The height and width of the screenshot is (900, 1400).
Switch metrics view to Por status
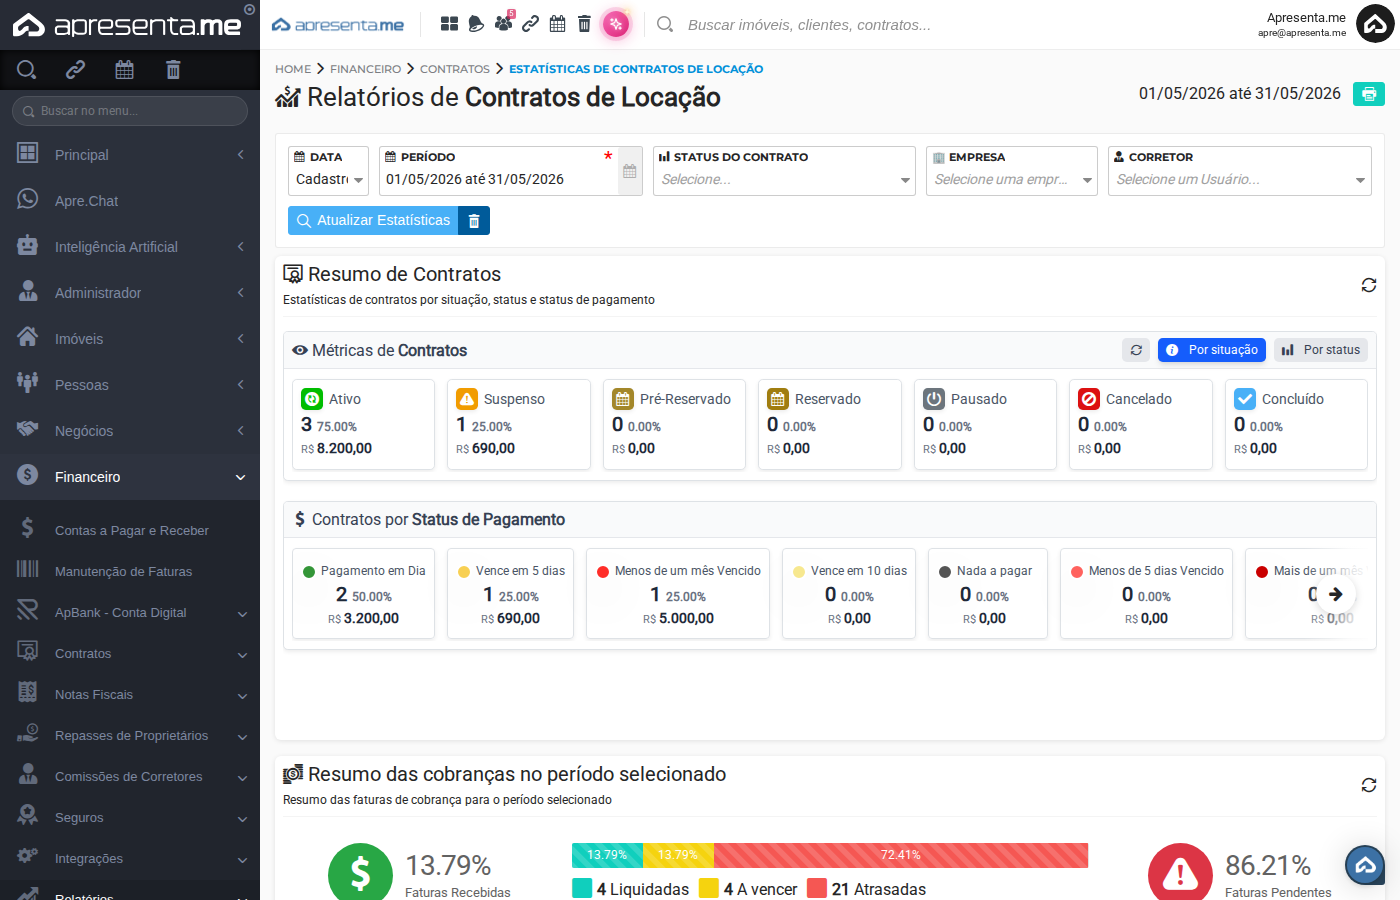click(1321, 350)
